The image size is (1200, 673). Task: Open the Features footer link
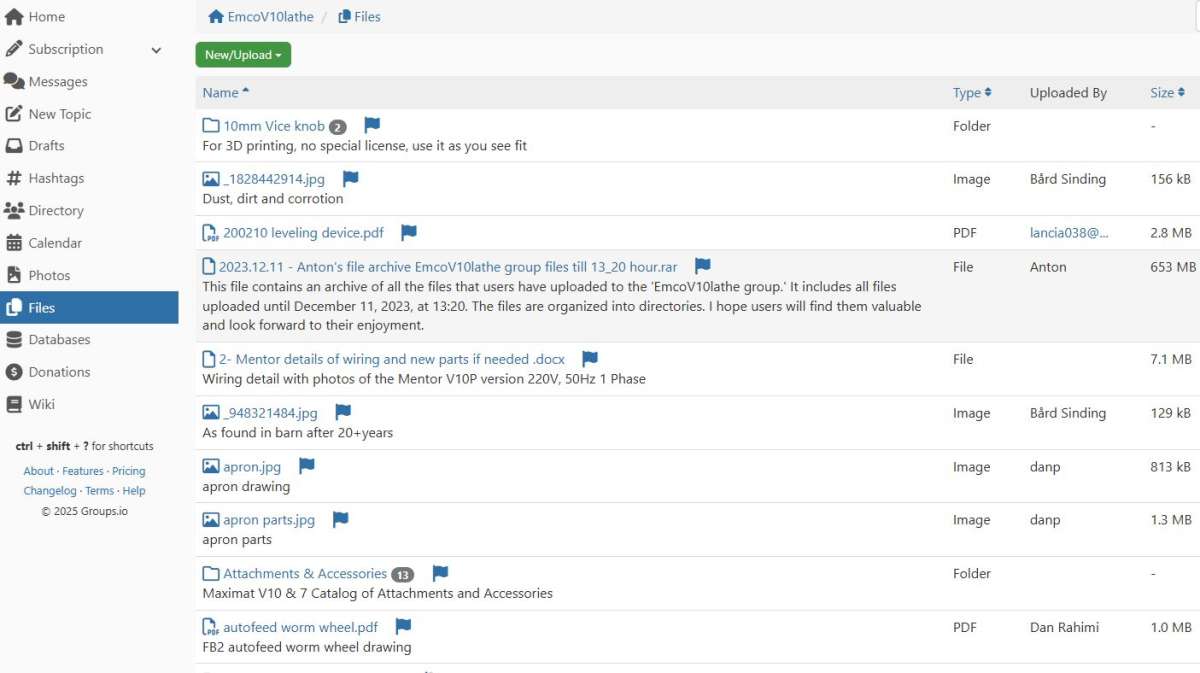(83, 471)
